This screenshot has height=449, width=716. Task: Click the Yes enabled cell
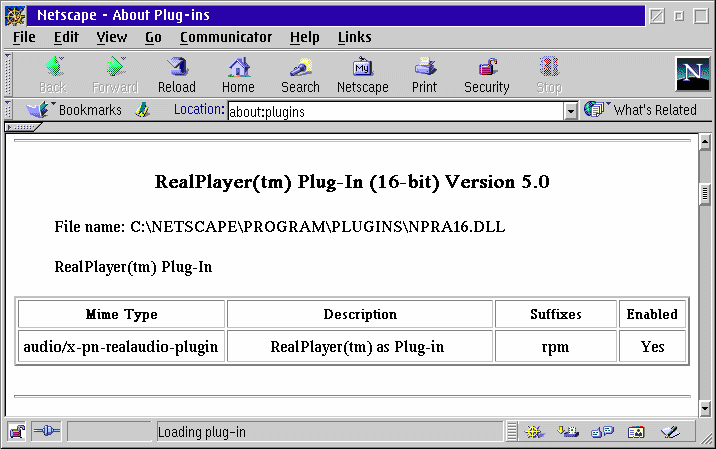pos(652,347)
